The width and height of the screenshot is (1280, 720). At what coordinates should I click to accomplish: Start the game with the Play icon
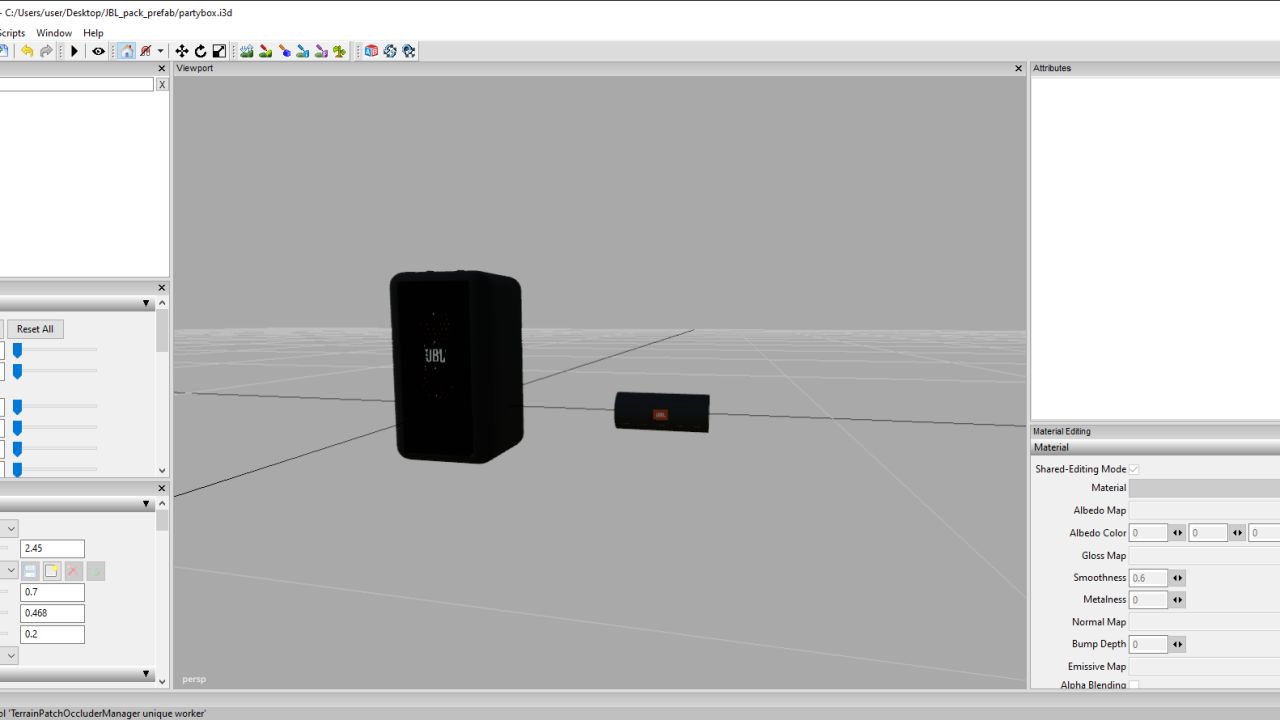point(74,51)
